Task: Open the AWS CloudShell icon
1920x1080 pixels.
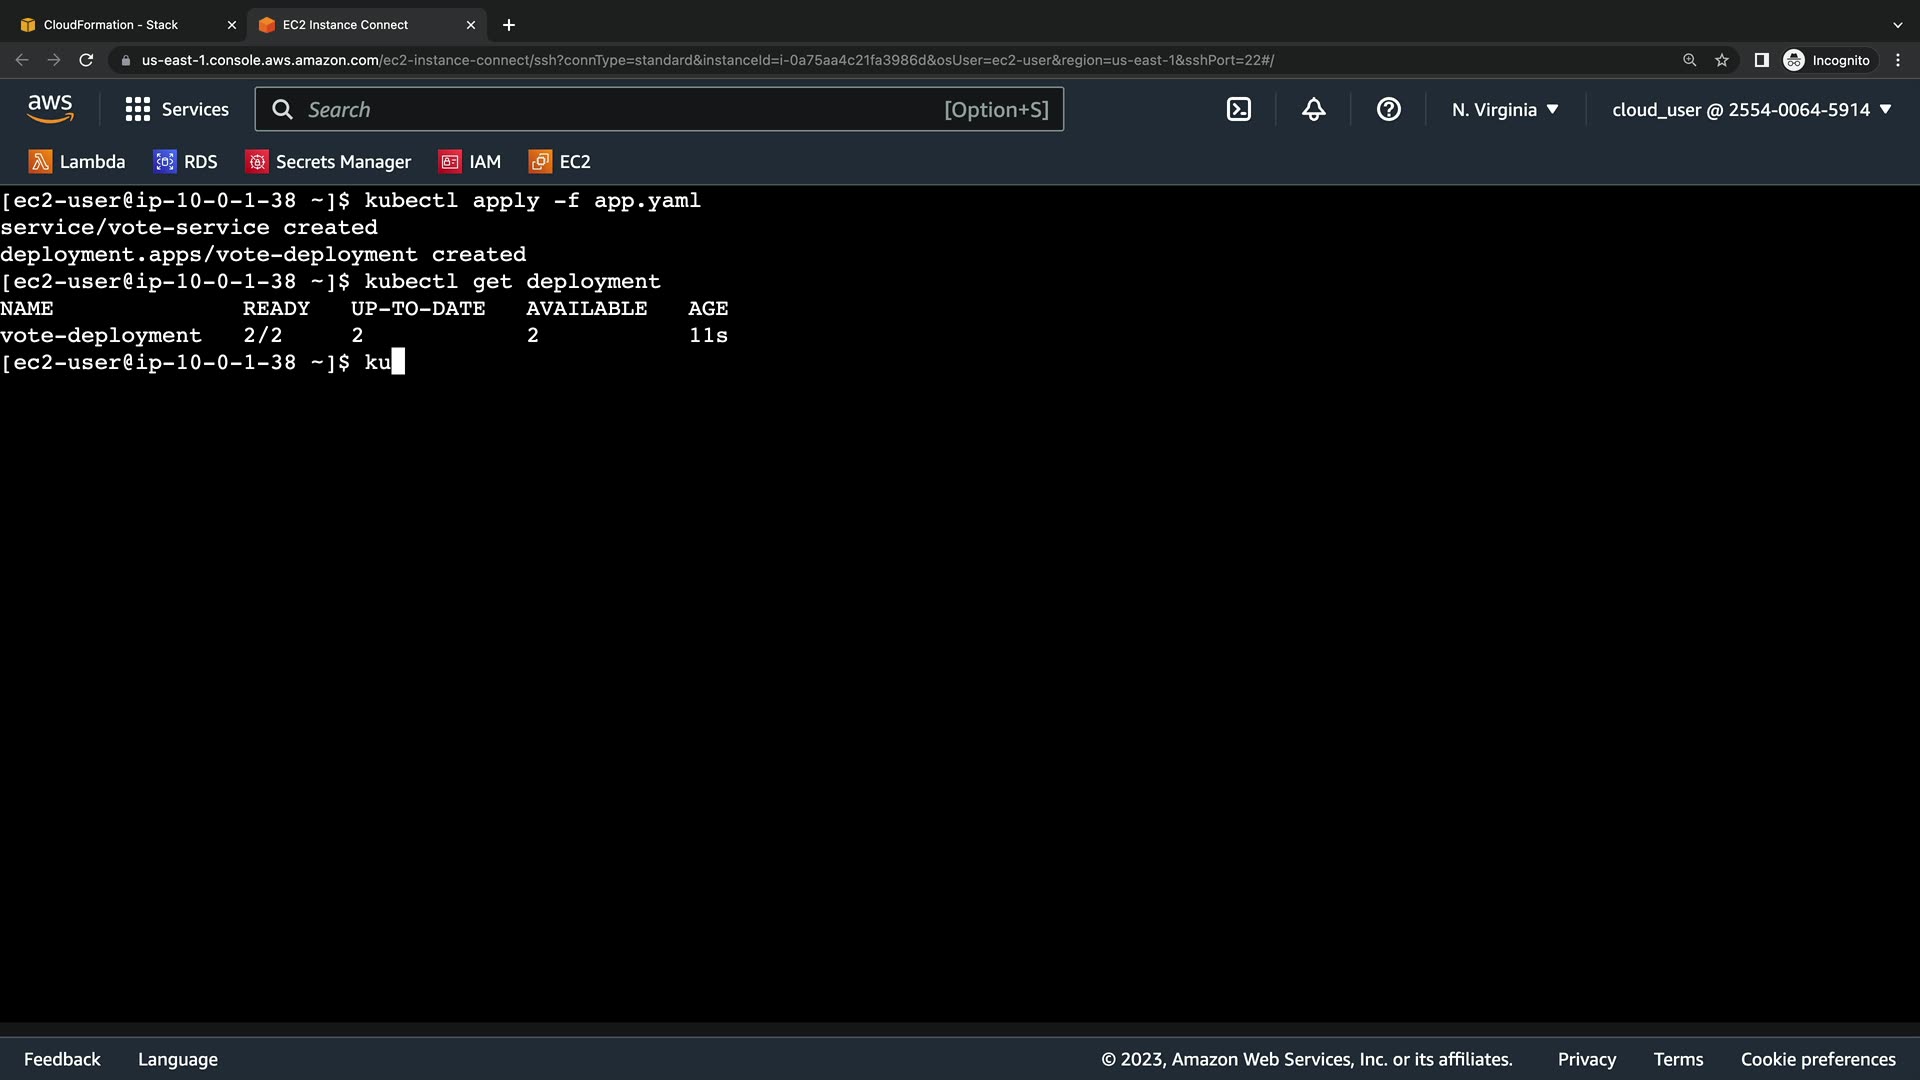Action: pos(1238,110)
